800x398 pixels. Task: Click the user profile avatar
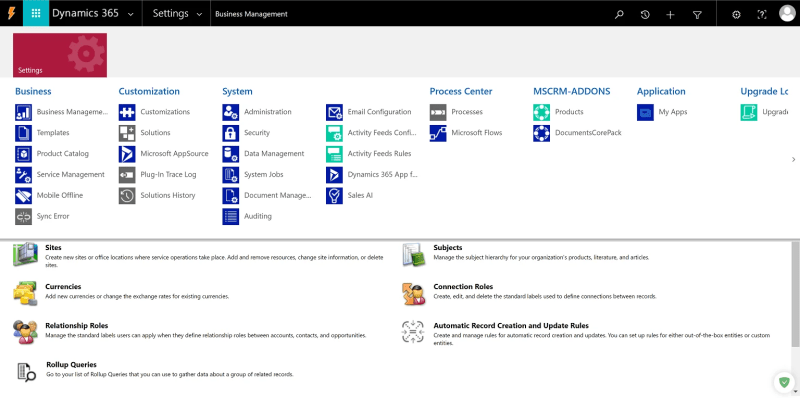[787, 13]
